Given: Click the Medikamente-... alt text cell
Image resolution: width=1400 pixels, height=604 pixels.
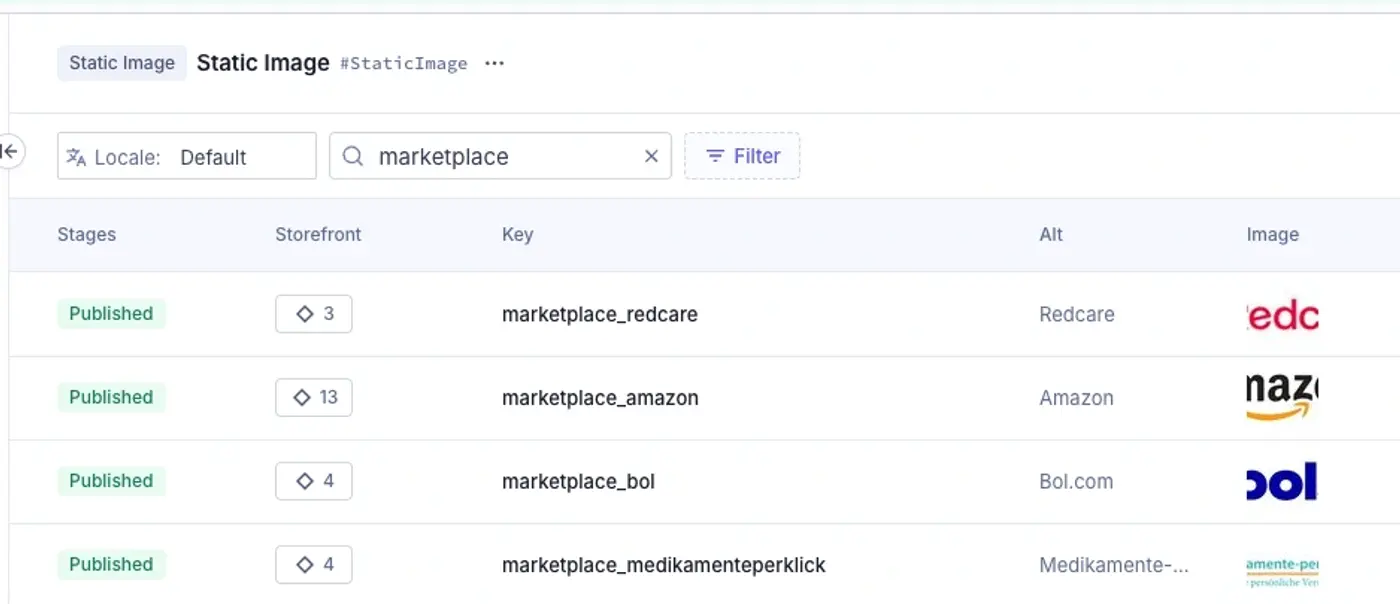Looking at the screenshot, I should click(x=1114, y=565).
